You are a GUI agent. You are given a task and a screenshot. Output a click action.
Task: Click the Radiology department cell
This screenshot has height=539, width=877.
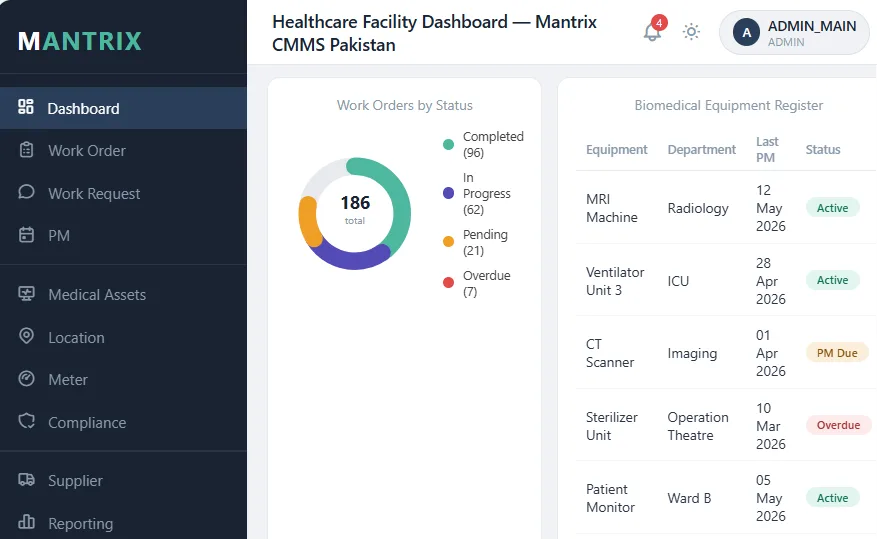pos(698,209)
